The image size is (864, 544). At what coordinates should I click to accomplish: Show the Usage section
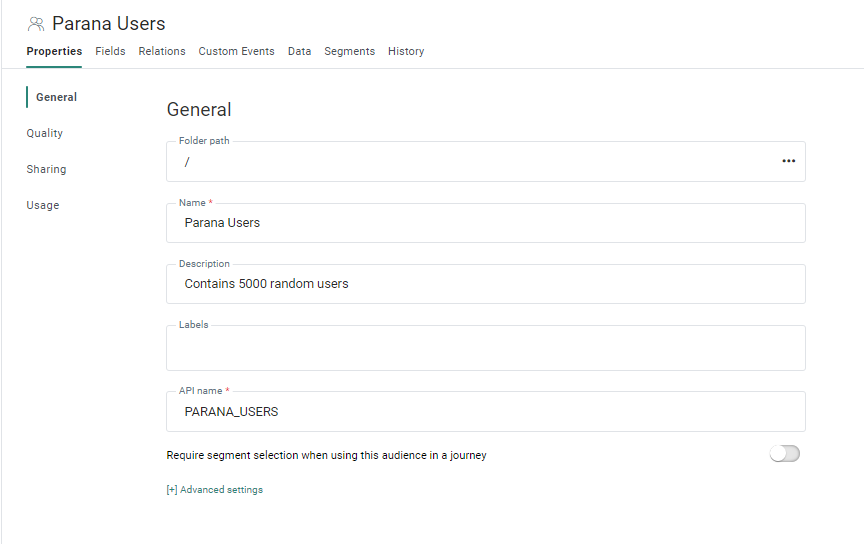pos(43,205)
